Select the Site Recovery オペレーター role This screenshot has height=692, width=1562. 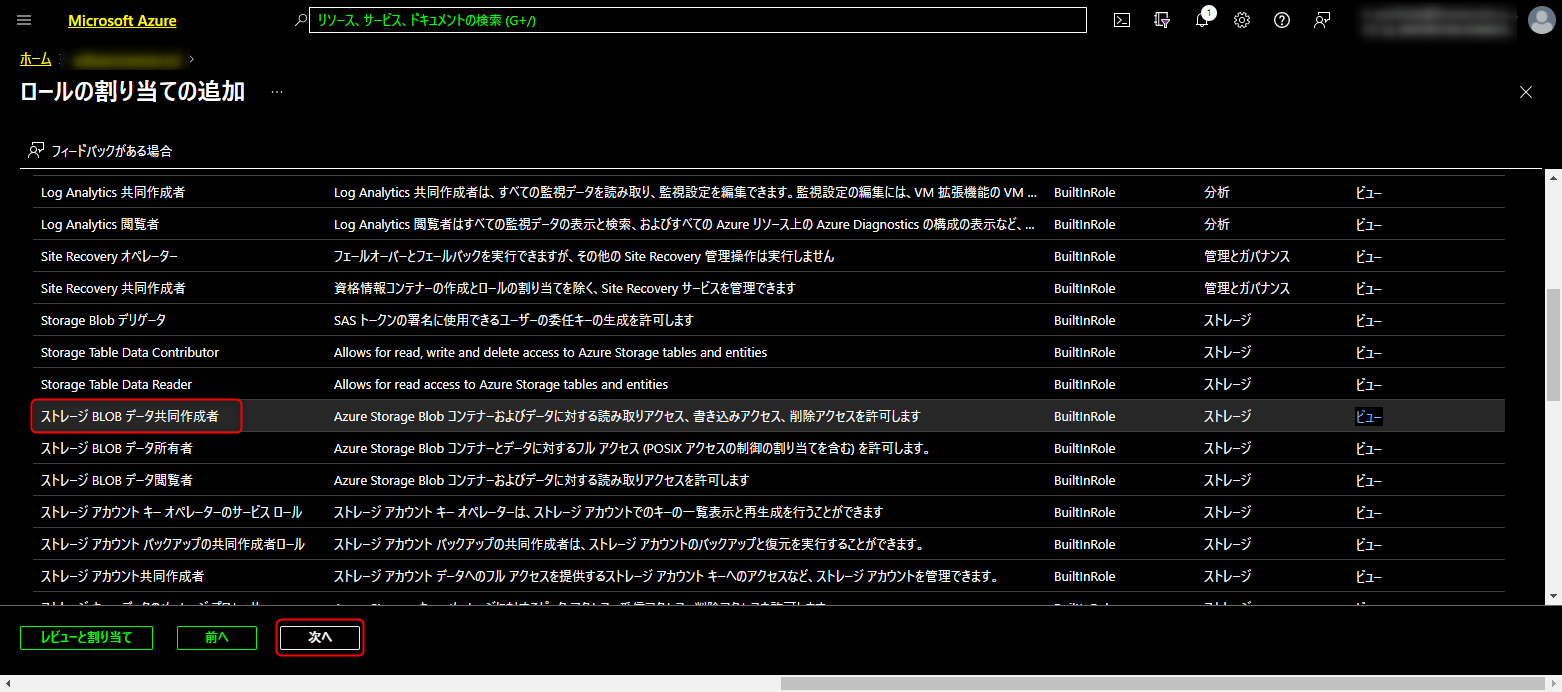[x=110, y=256]
